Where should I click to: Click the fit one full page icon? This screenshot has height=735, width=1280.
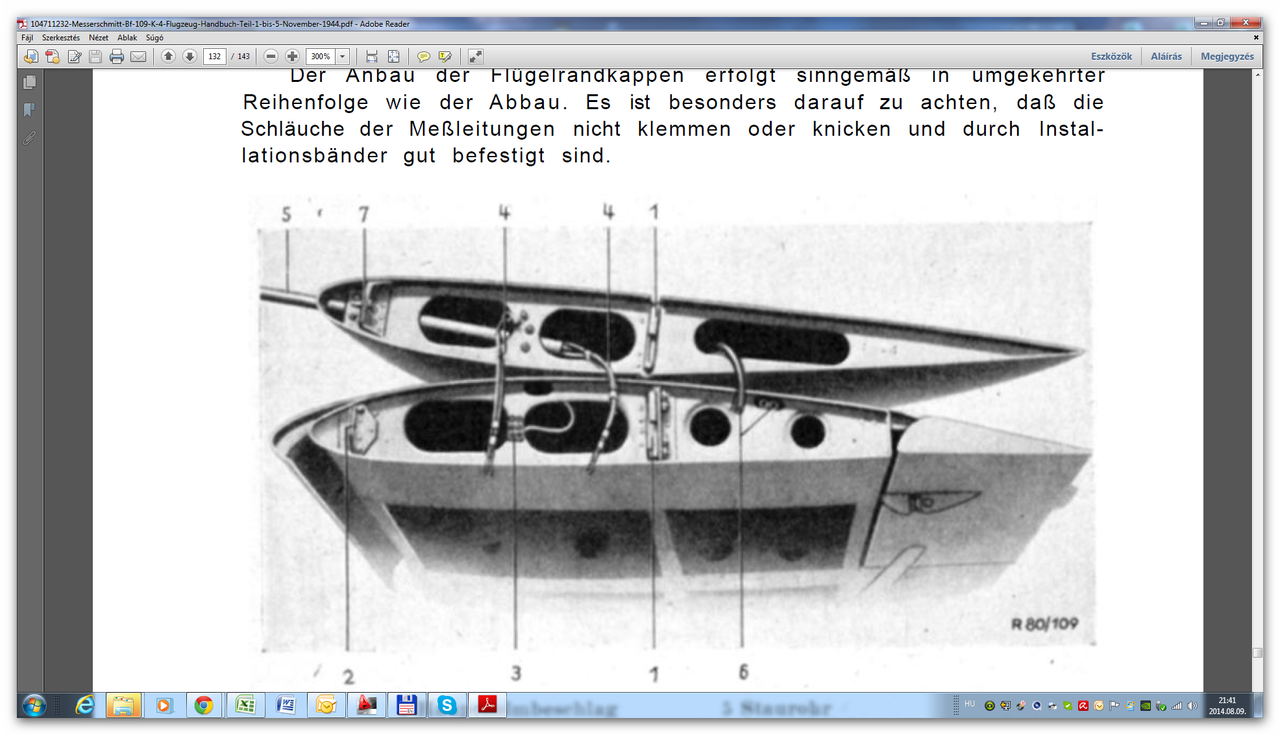(x=394, y=57)
